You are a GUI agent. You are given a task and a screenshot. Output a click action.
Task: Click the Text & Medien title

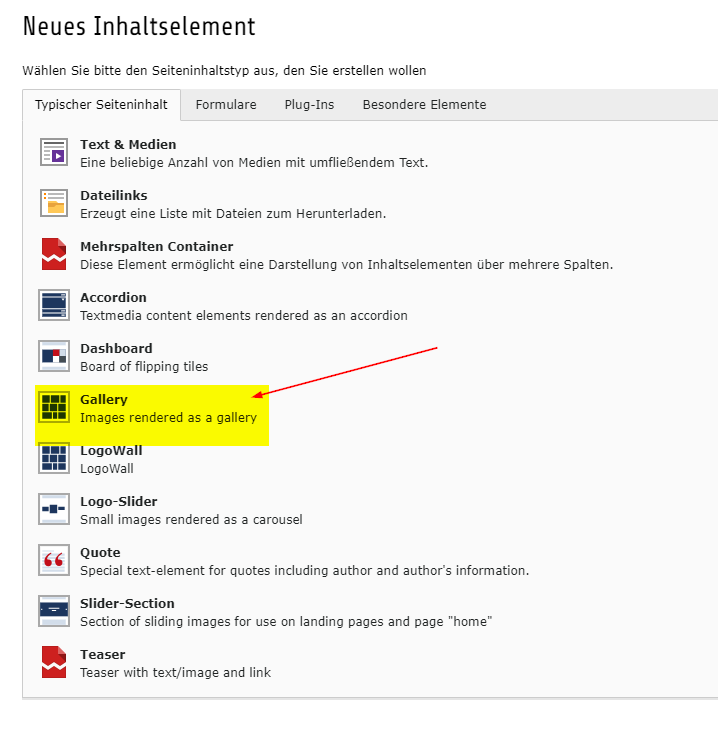pyautogui.click(x=128, y=145)
